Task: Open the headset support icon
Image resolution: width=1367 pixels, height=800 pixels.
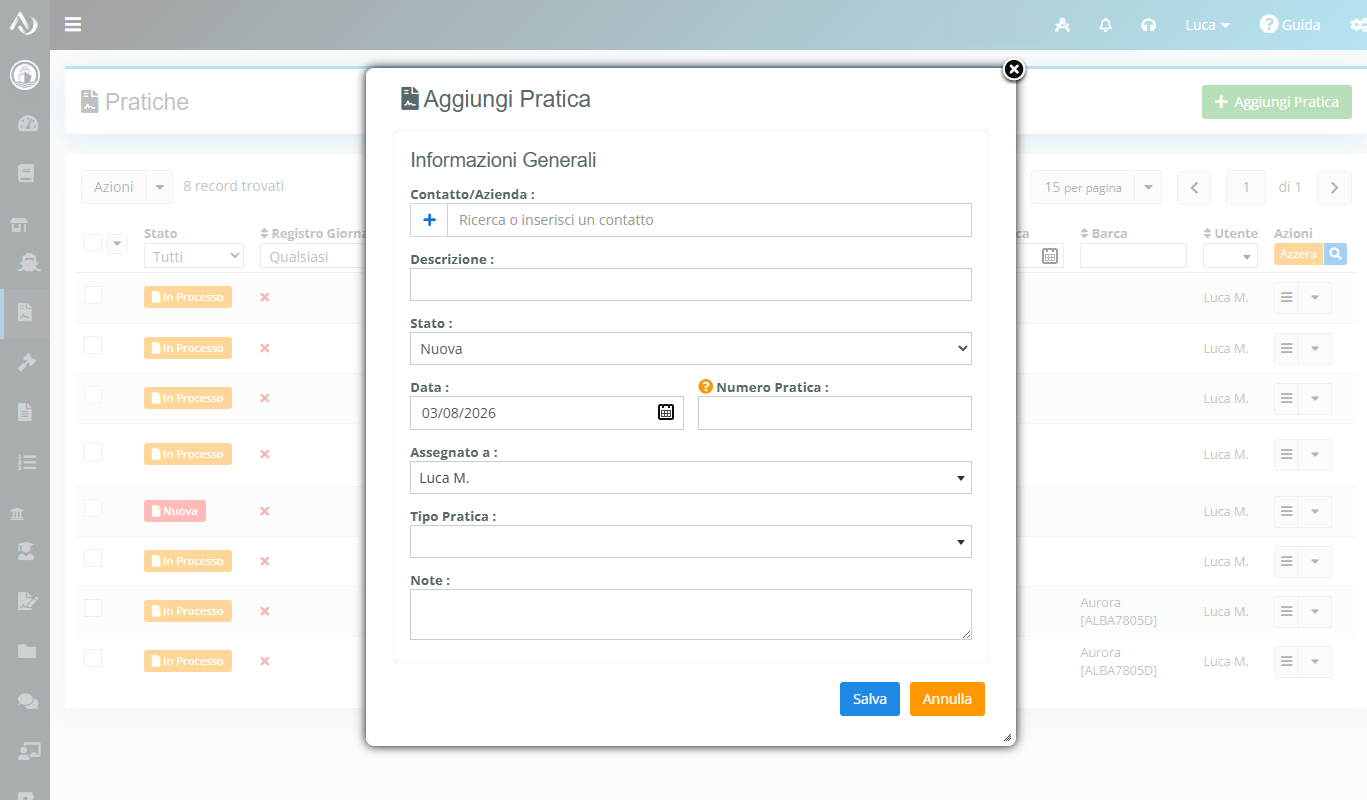Action: pos(1148,25)
